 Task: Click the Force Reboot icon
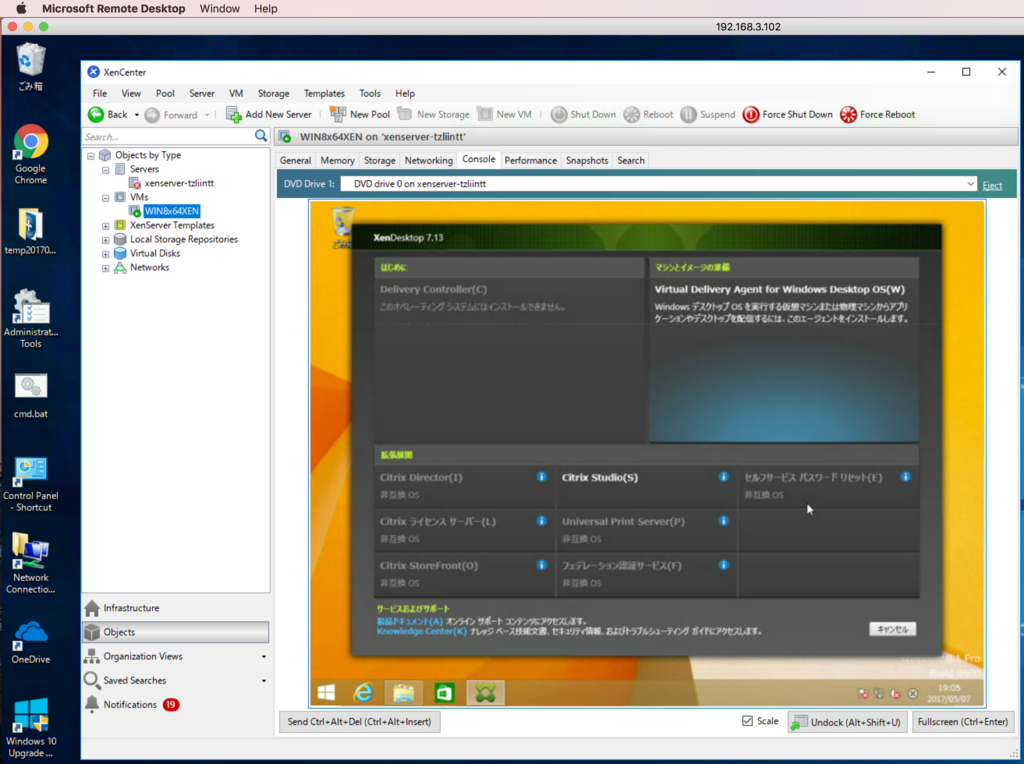tap(848, 115)
